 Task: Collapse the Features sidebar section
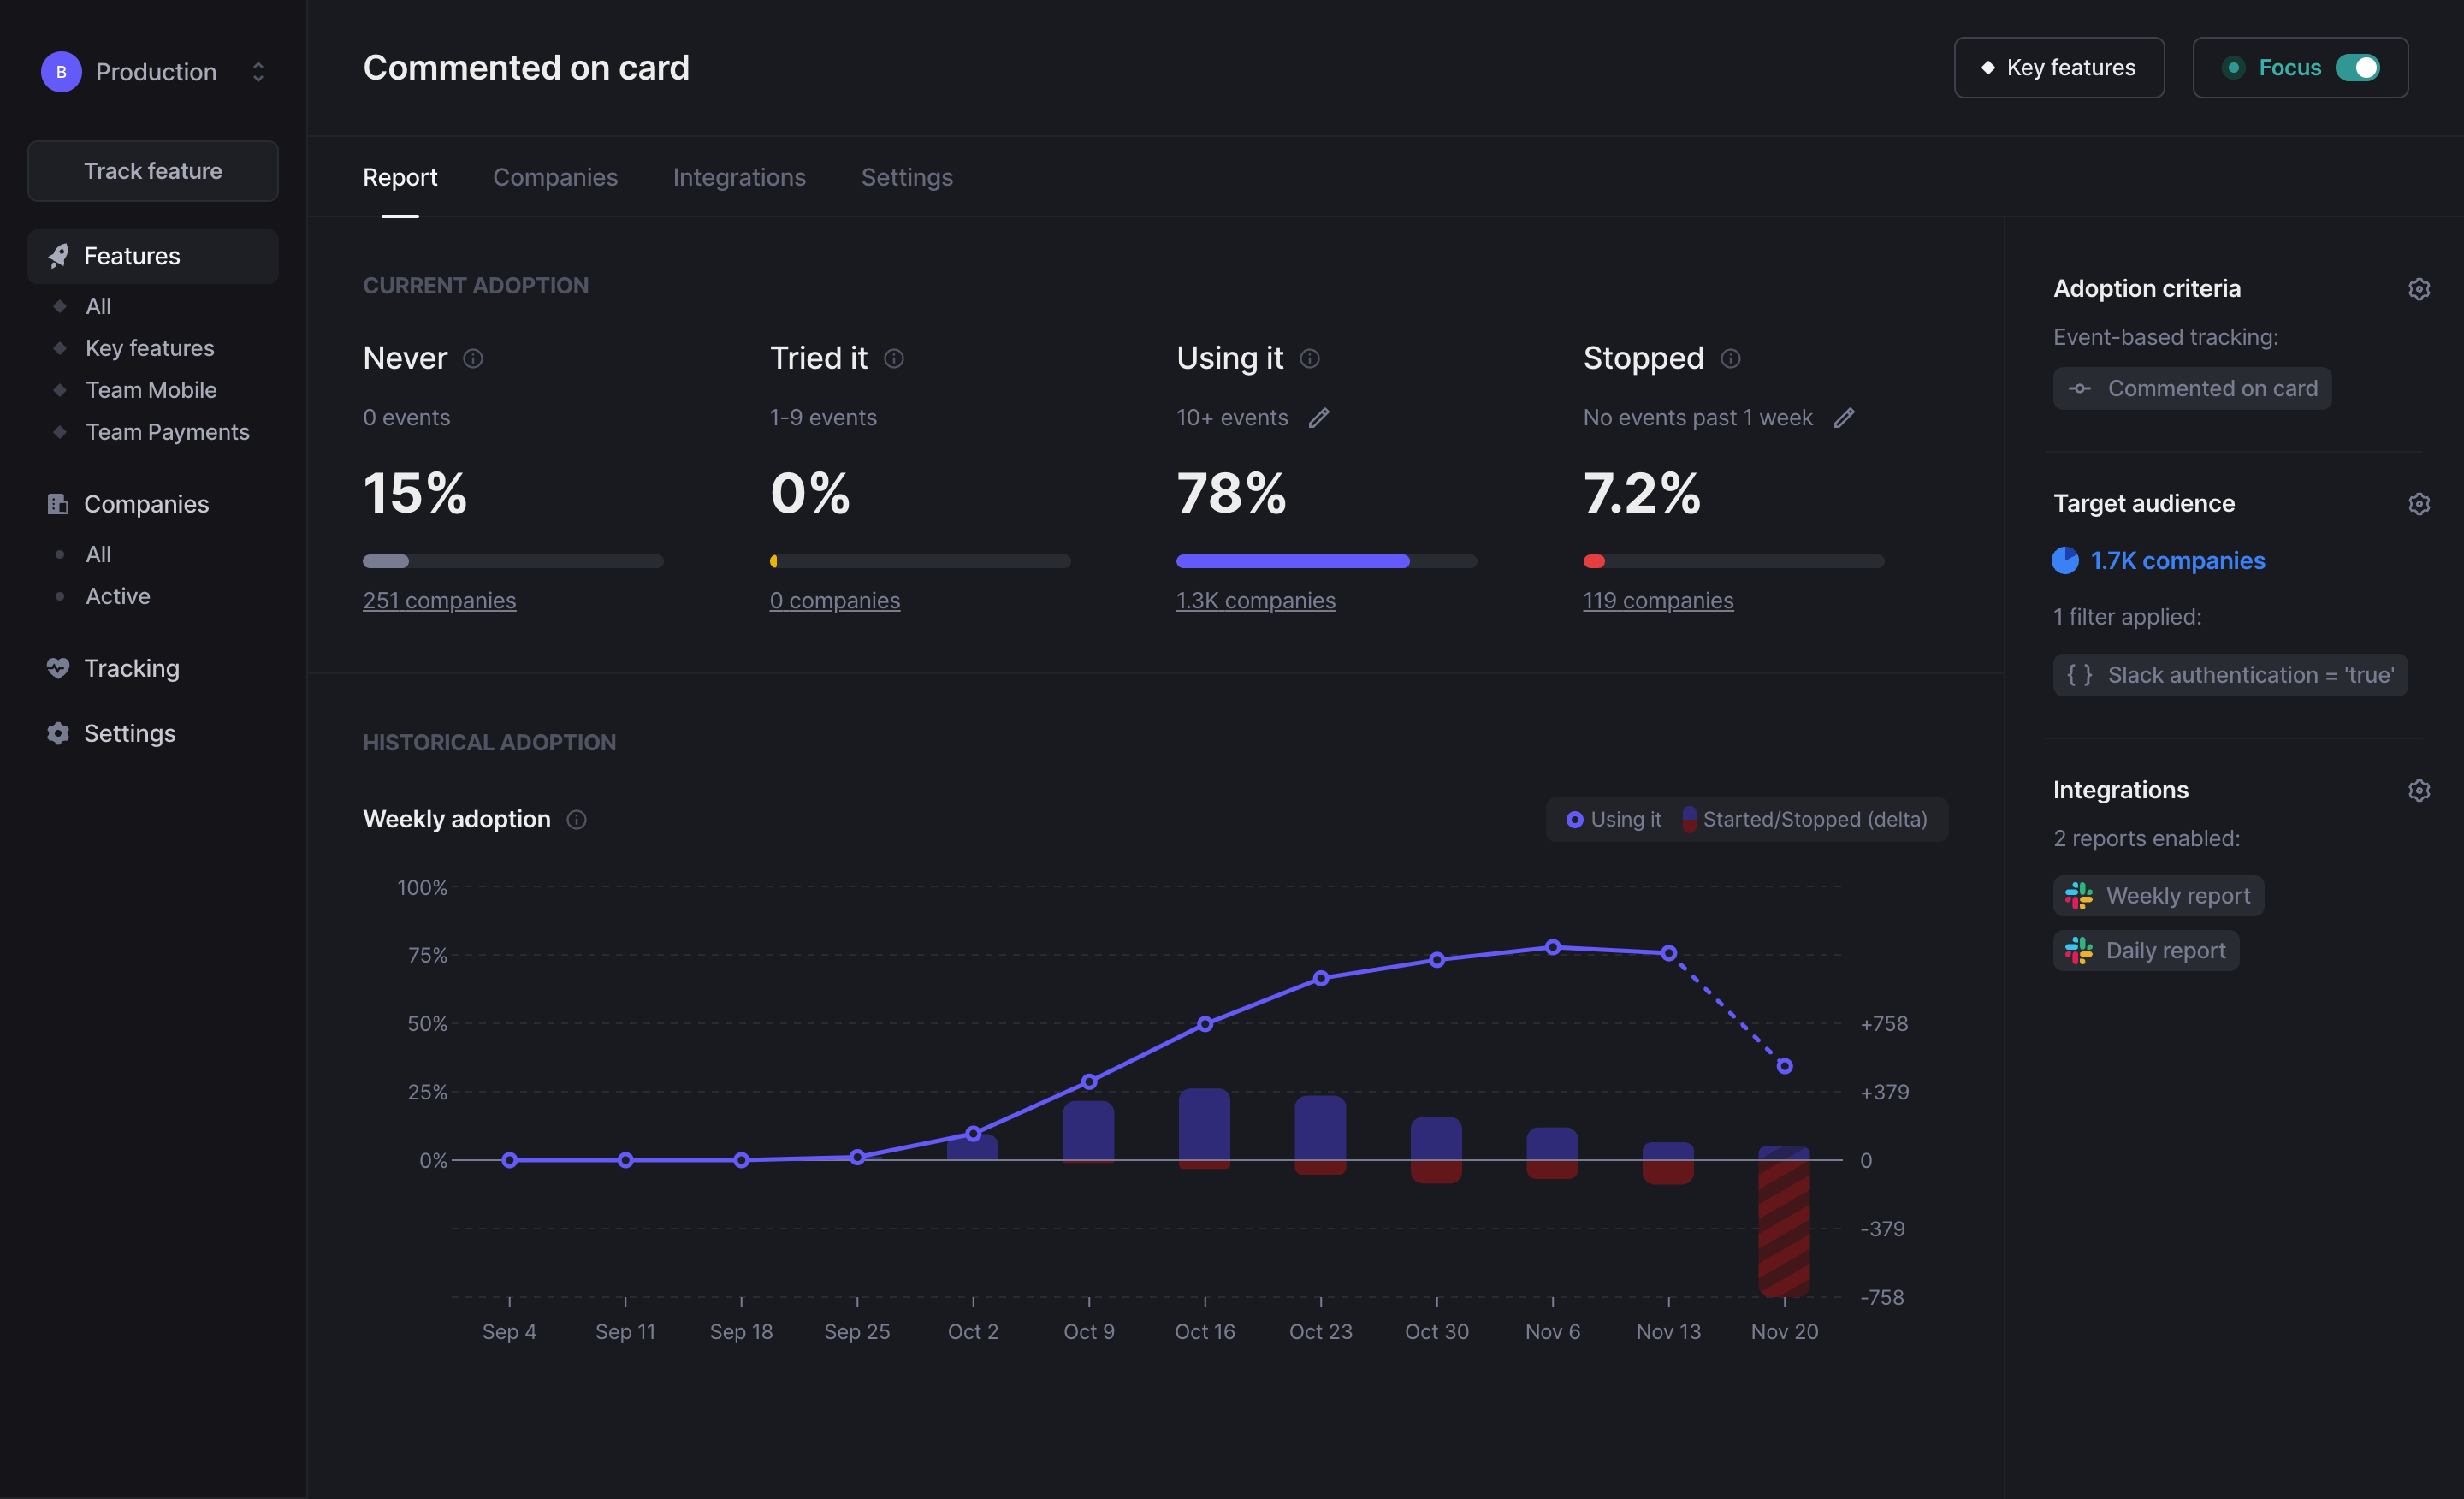tap(131, 256)
